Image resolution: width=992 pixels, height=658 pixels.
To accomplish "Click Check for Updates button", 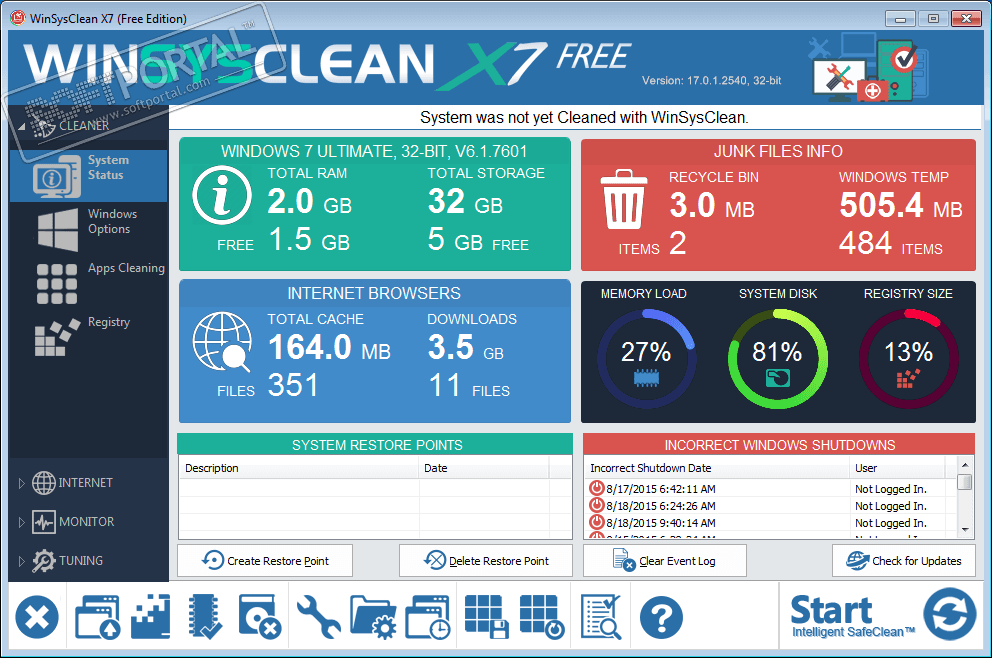I will click(x=904, y=561).
